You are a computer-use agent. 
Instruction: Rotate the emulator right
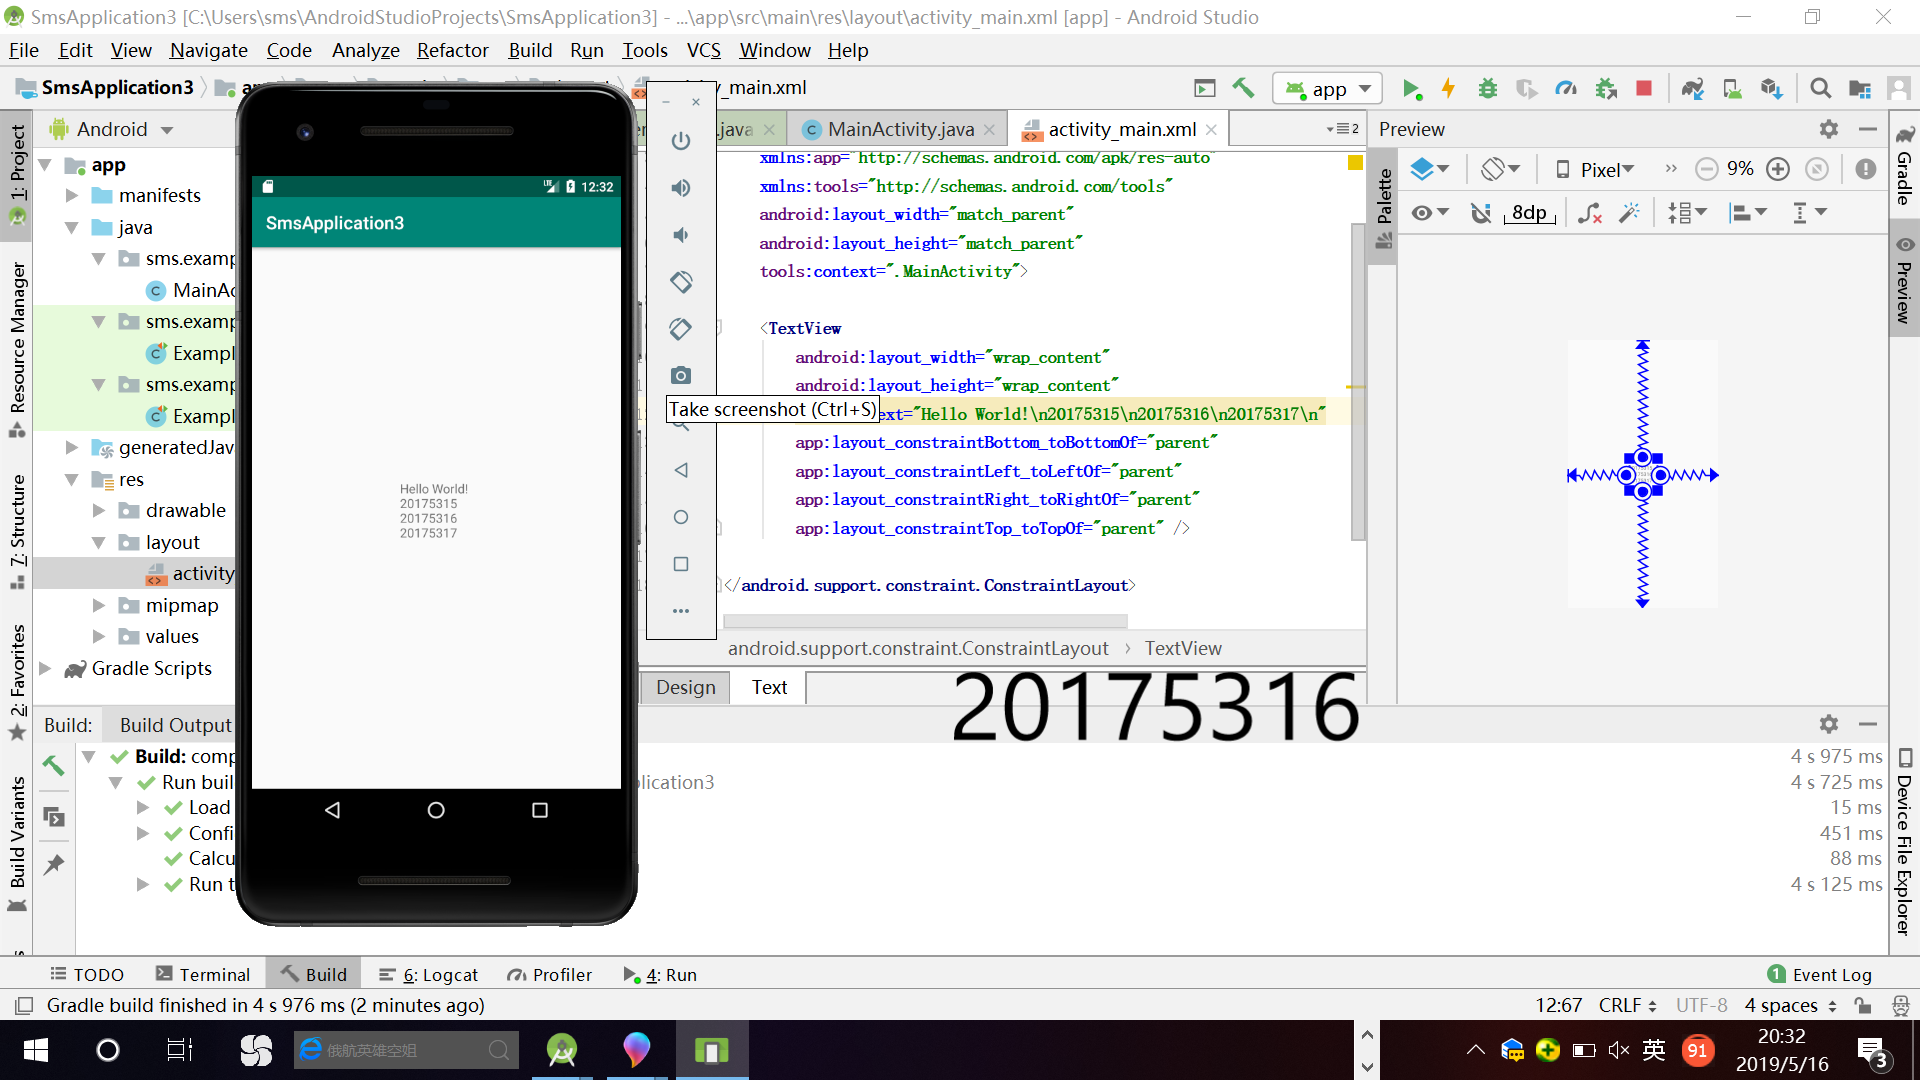pyautogui.click(x=681, y=329)
